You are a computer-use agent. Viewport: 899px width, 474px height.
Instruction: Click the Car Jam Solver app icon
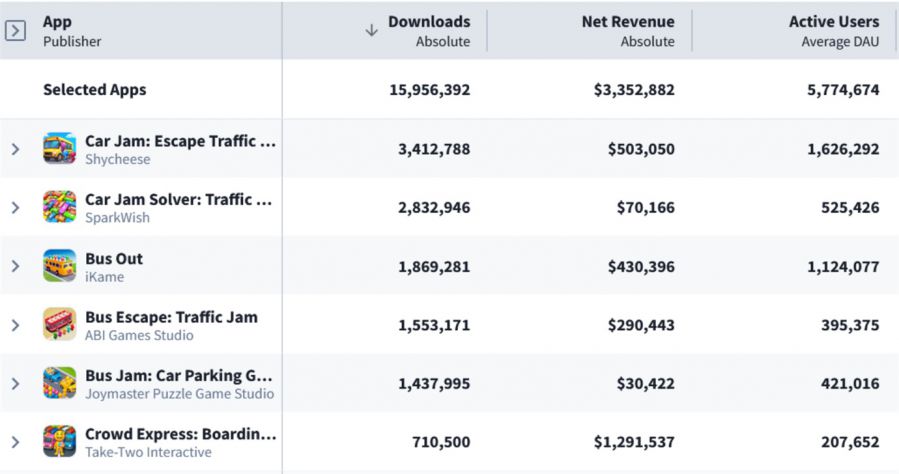click(x=60, y=207)
